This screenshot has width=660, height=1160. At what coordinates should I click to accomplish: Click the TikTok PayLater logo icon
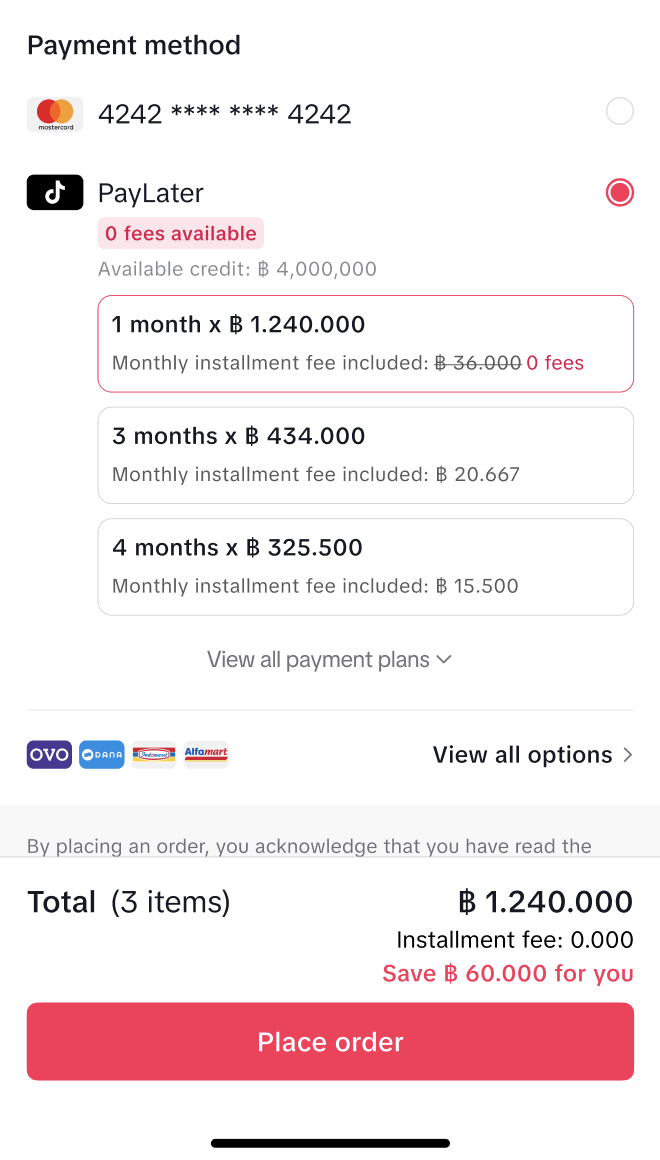(x=55, y=193)
